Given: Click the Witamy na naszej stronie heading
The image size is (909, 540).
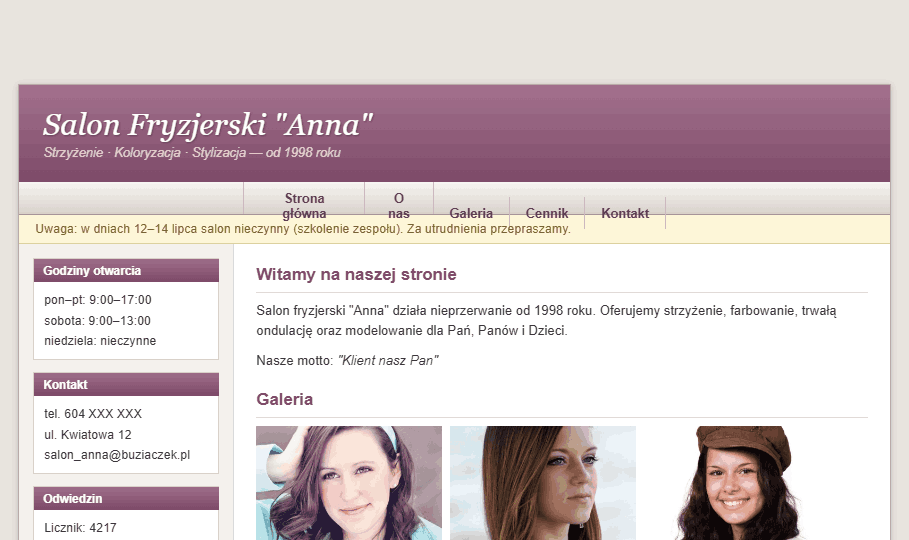Looking at the screenshot, I should point(356,274).
